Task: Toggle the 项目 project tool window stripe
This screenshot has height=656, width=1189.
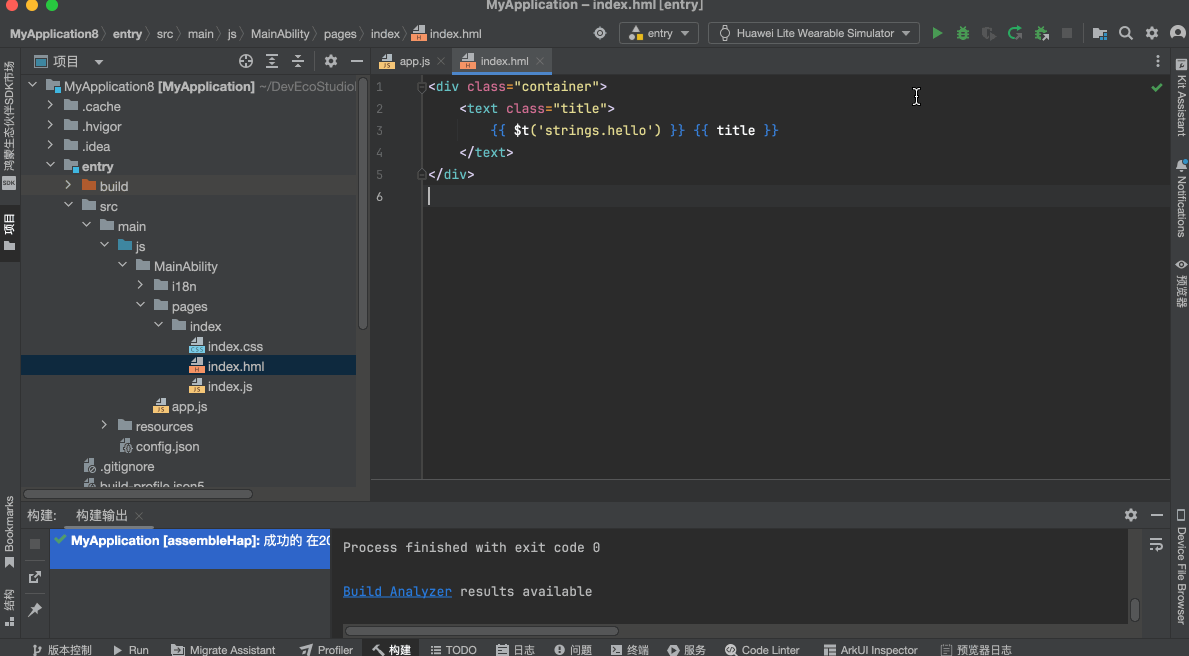Action: [9, 232]
